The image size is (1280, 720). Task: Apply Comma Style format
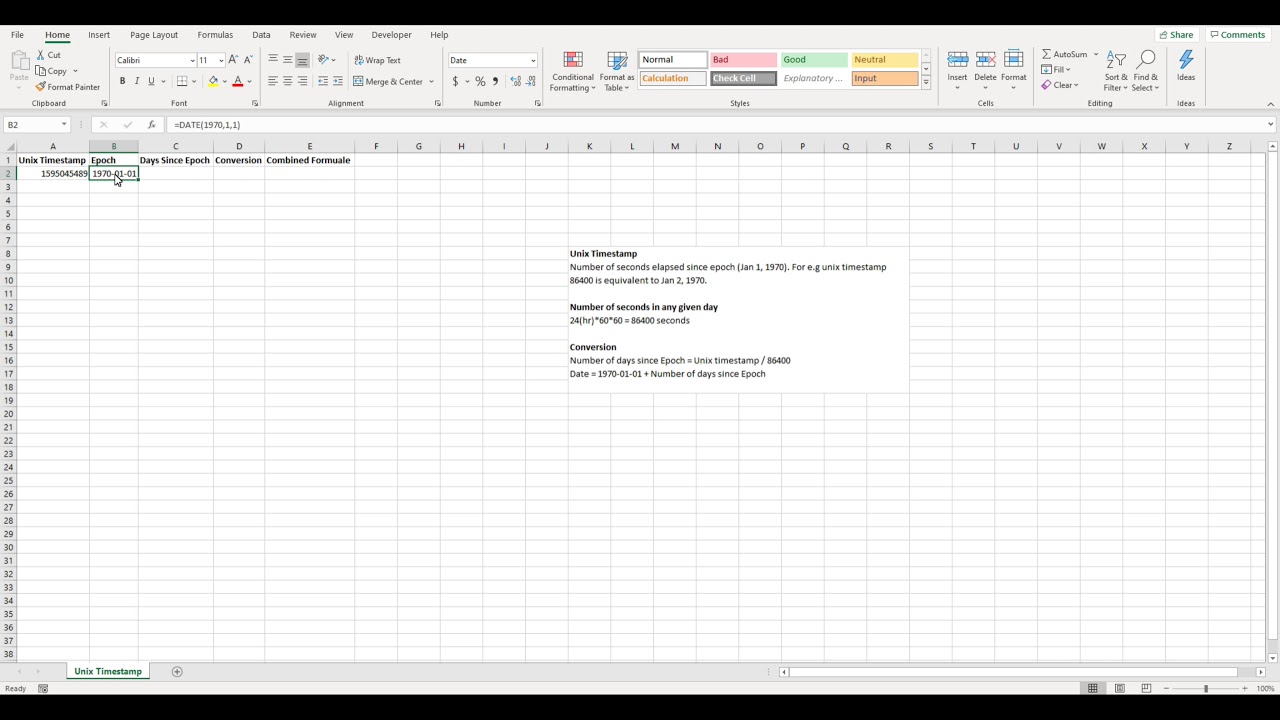(x=495, y=81)
